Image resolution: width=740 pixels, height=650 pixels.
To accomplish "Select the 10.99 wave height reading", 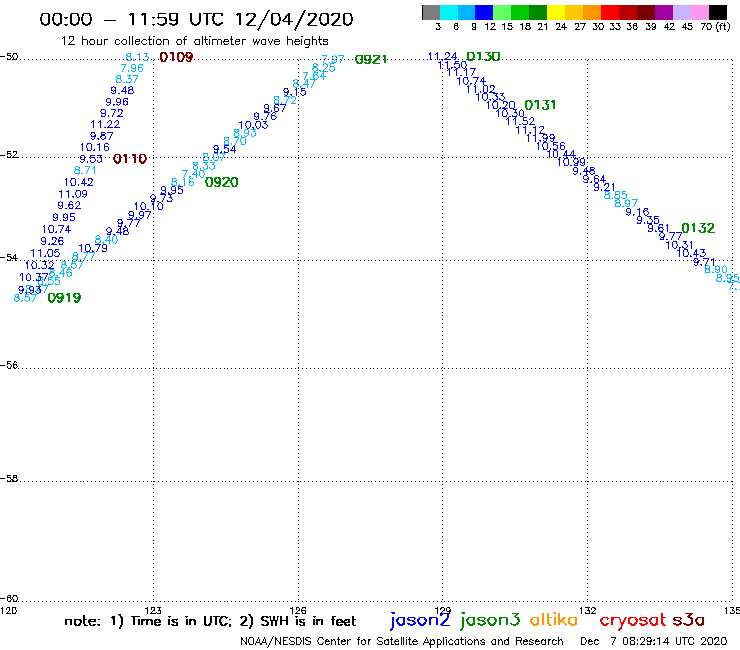I will [571, 162].
